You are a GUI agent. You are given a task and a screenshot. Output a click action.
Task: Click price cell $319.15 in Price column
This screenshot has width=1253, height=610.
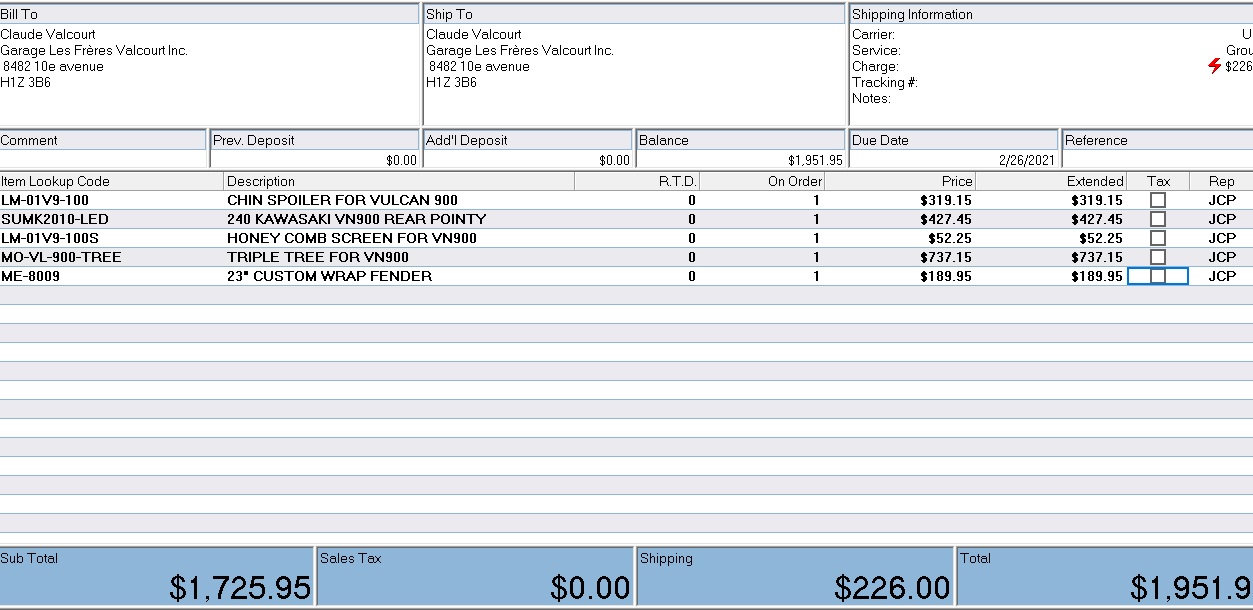coord(946,200)
